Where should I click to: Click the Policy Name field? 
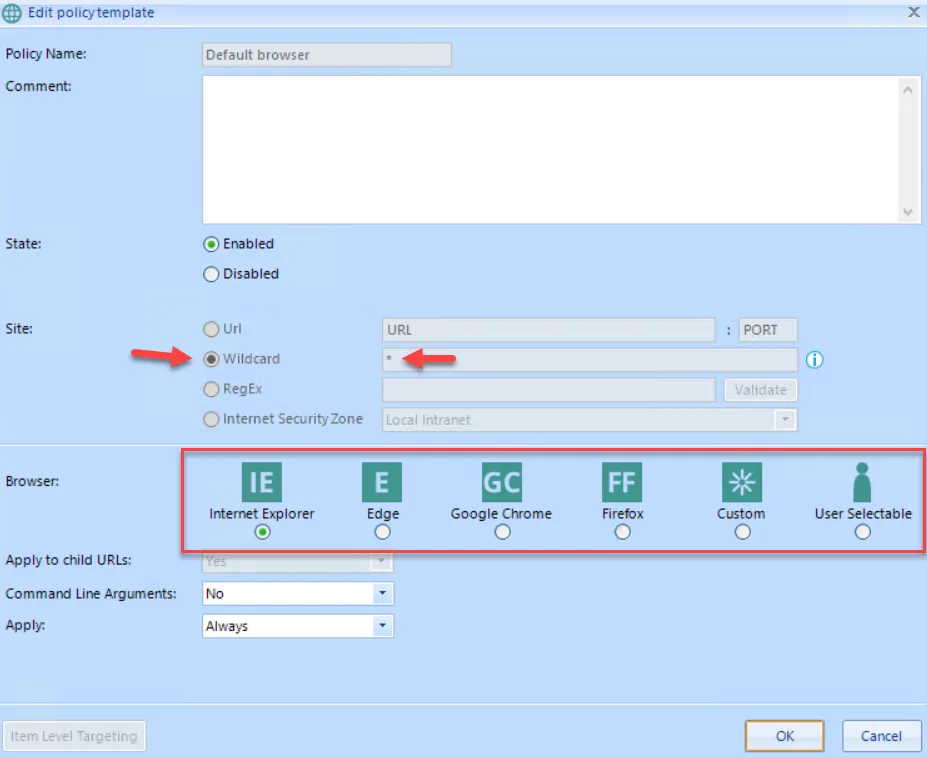click(x=327, y=55)
